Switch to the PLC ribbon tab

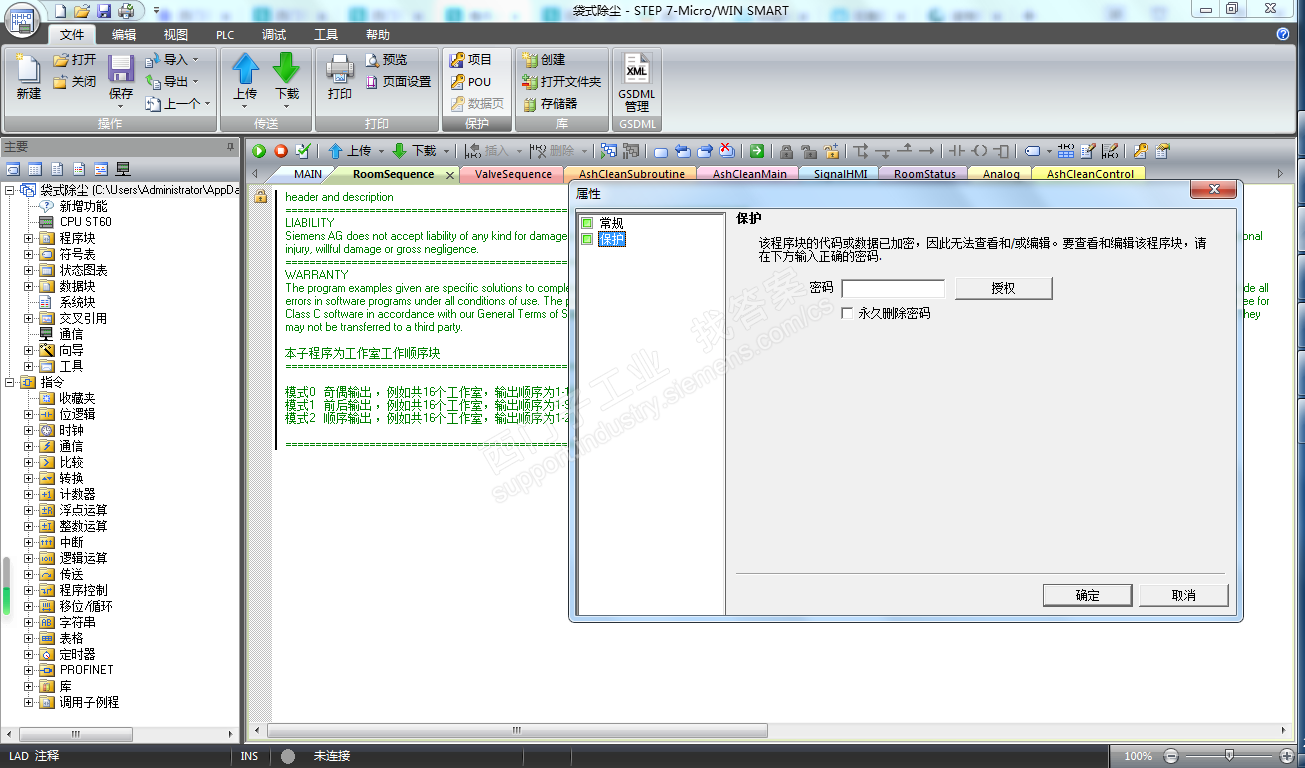point(225,35)
